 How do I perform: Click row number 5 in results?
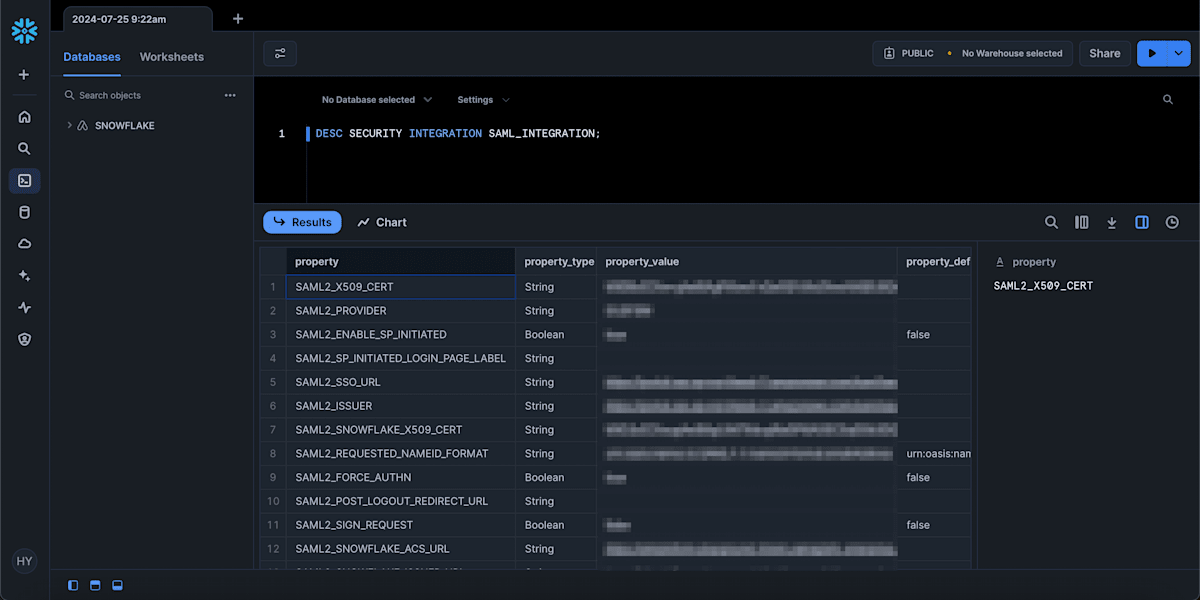tap(273, 382)
